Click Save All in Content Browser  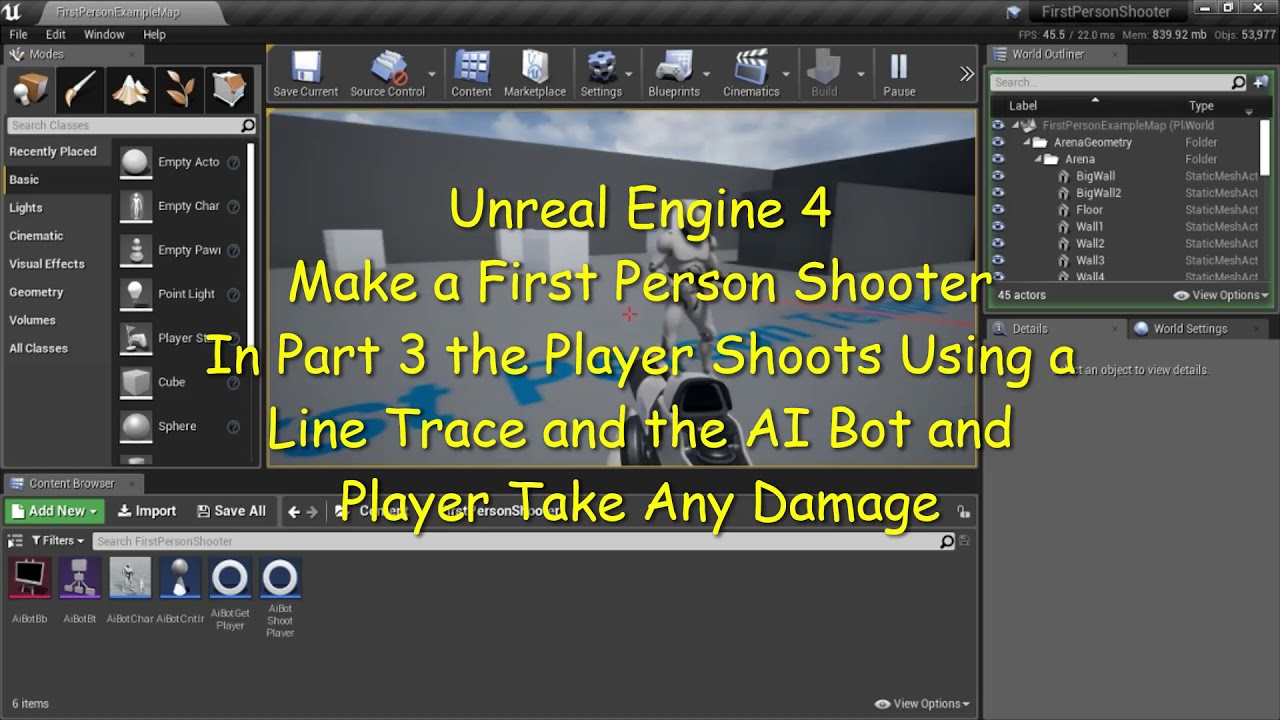[x=231, y=511]
